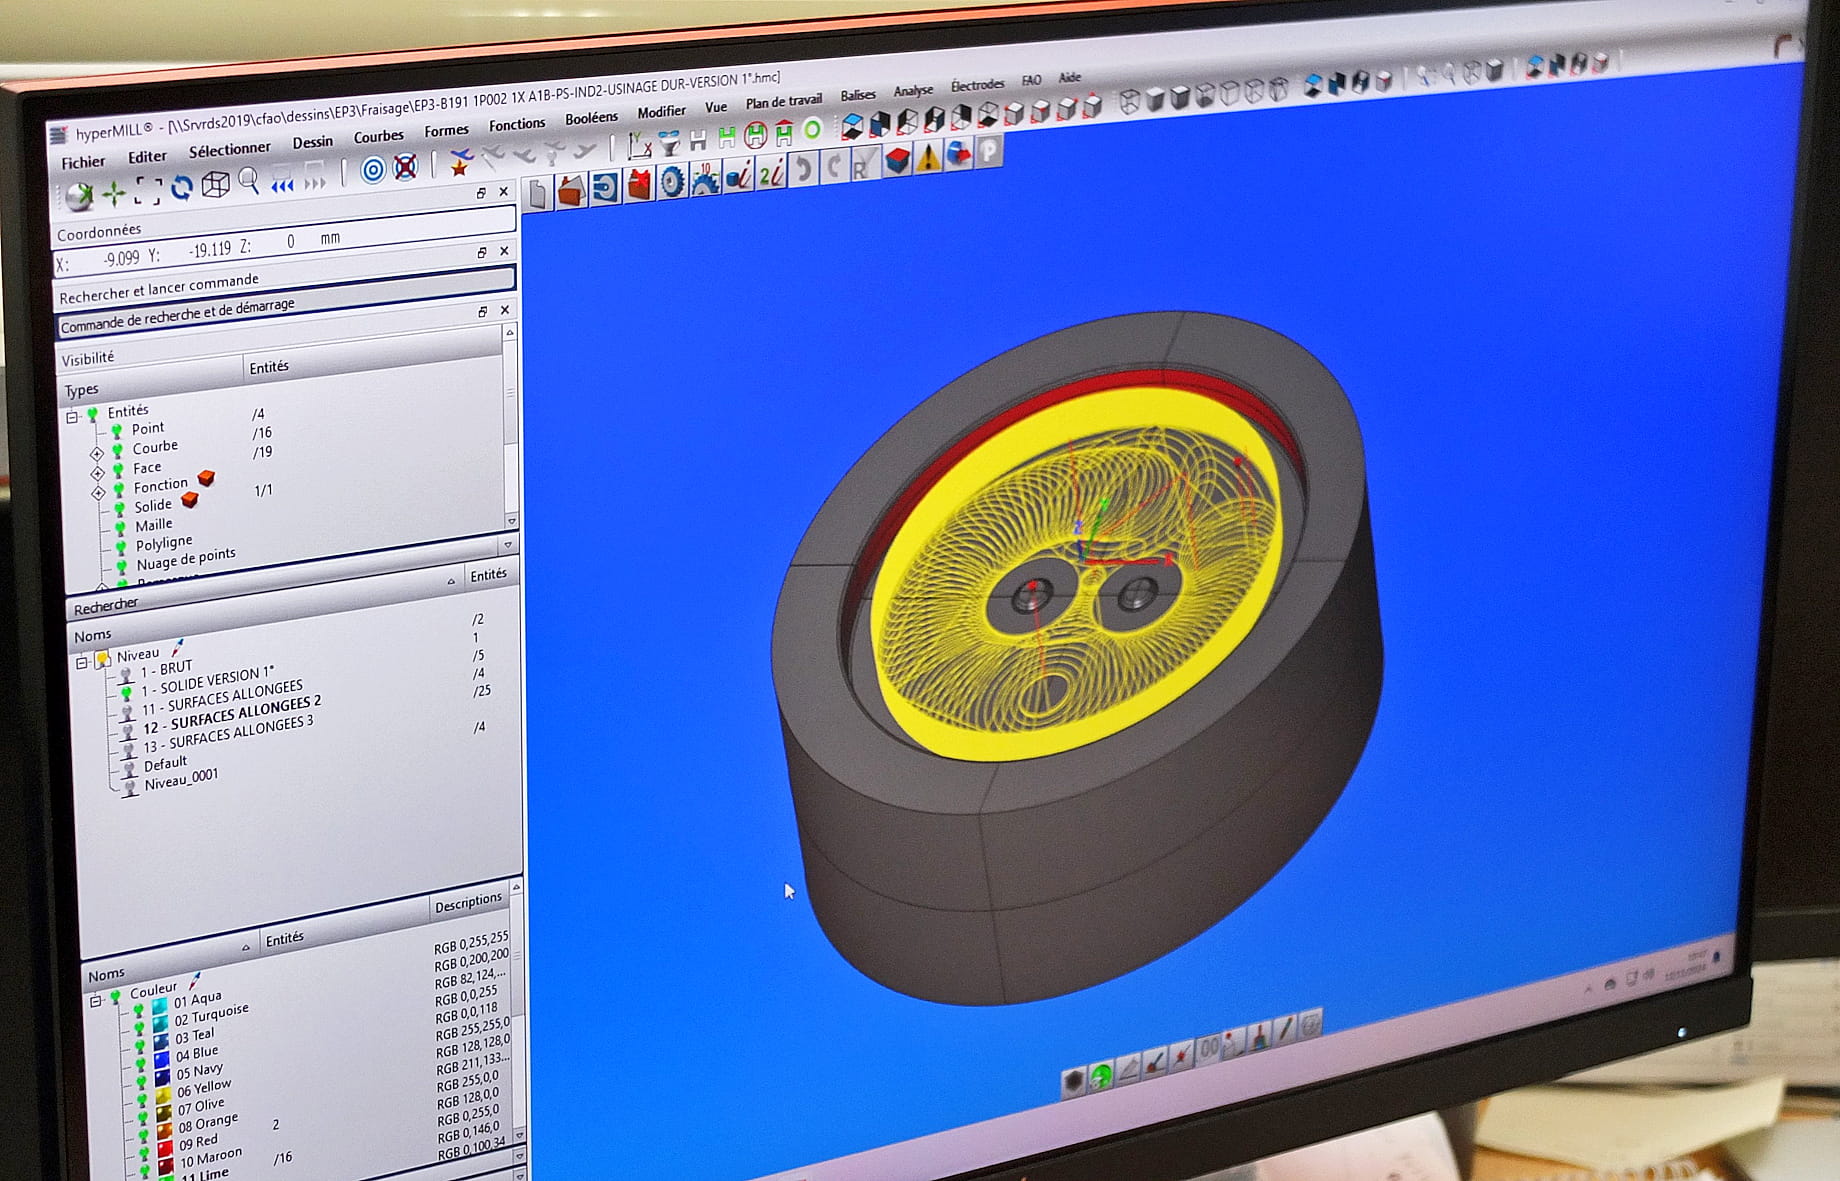Click the Couleur list scroll-down arrow
The height and width of the screenshot is (1181, 1840).
(519, 1135)
